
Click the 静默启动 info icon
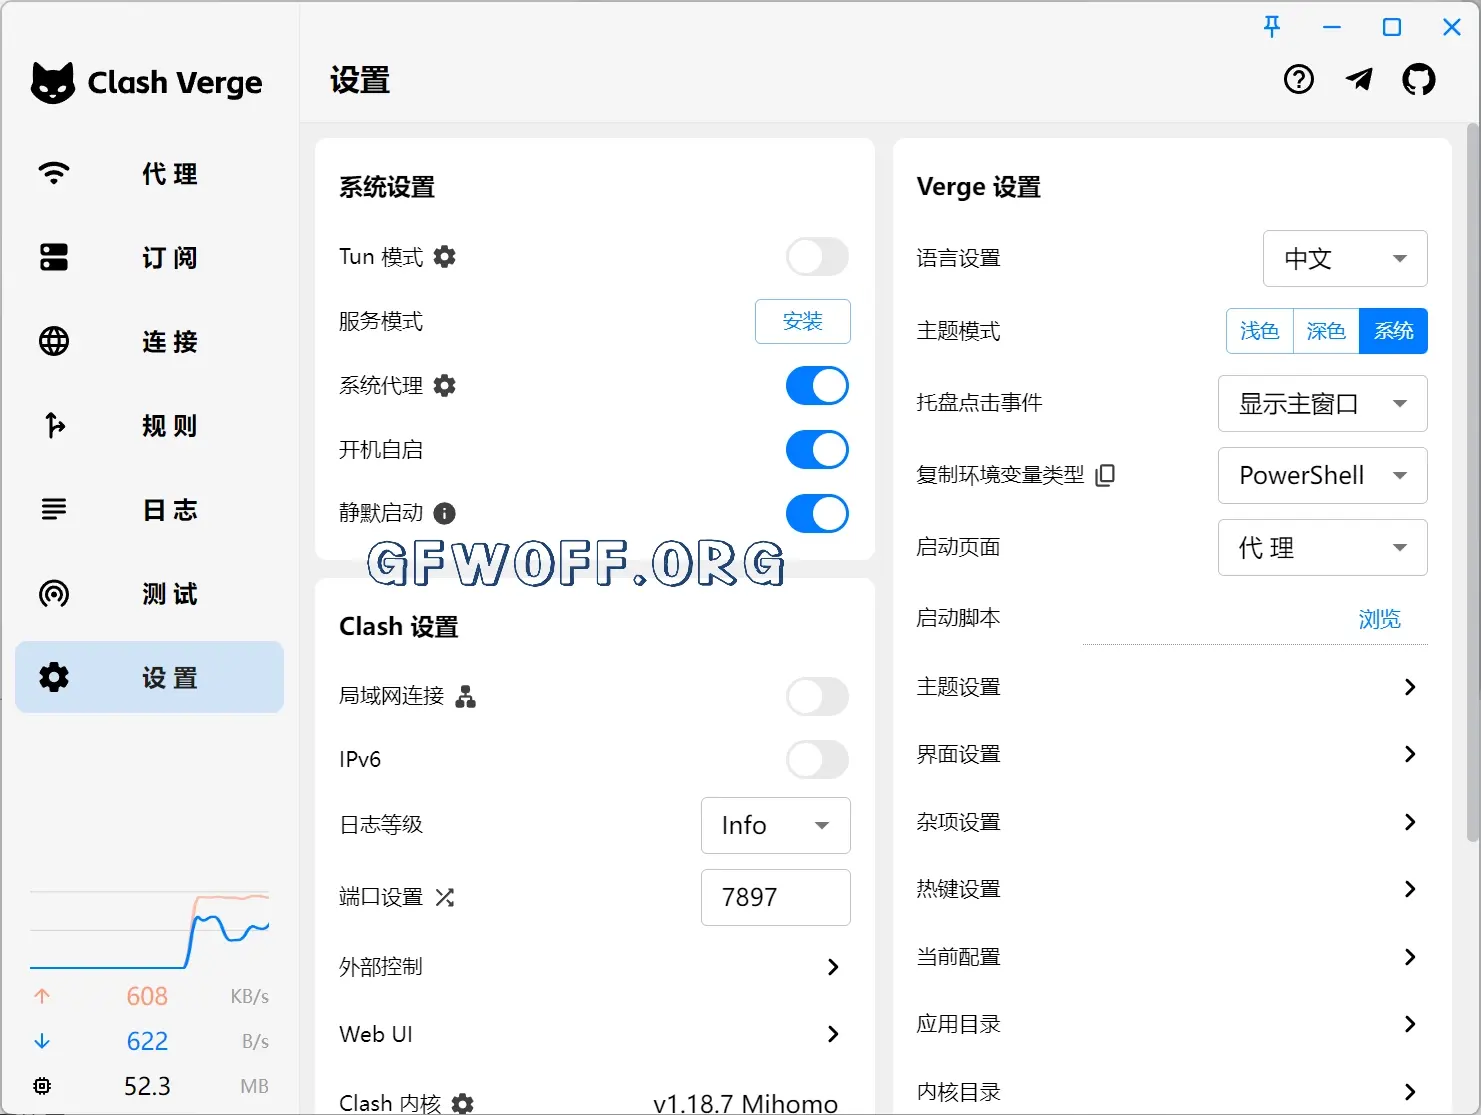[x=445, y=513]
